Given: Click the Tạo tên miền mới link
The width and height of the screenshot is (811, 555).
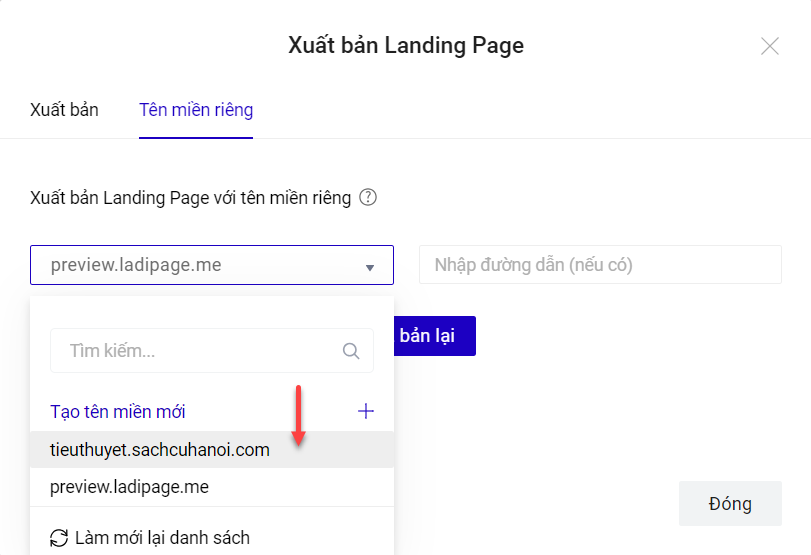Looking at the screenshot, I should pos(118,411).
